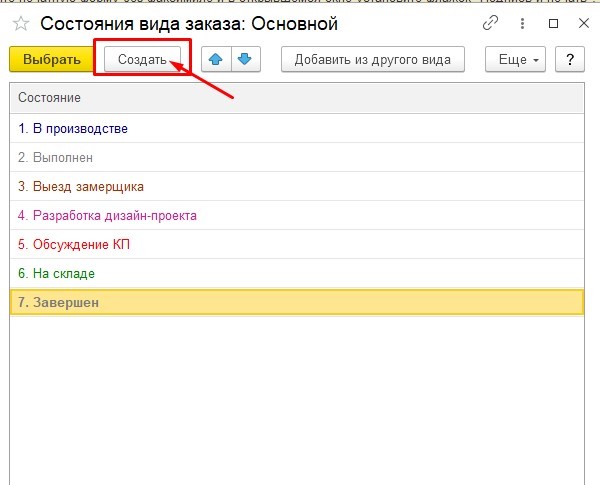Open the vertical dots window menu
Viewport: 600px width, 485px height.
(524, 22)
